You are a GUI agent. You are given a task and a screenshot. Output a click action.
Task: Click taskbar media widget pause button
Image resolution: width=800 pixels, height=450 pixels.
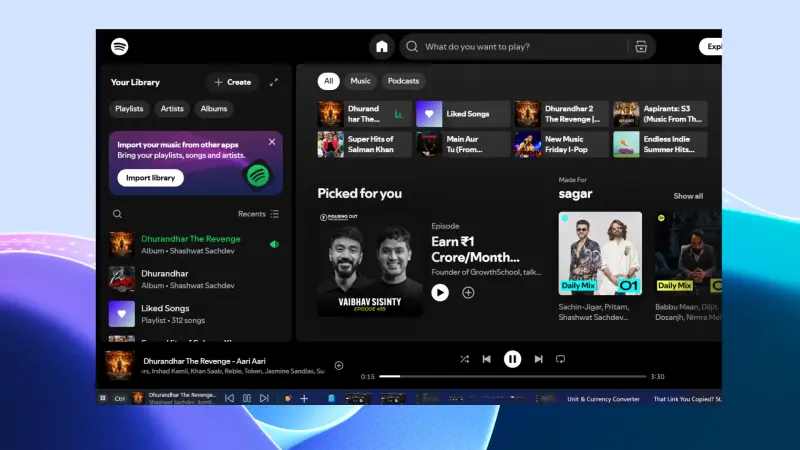point(247,398)
